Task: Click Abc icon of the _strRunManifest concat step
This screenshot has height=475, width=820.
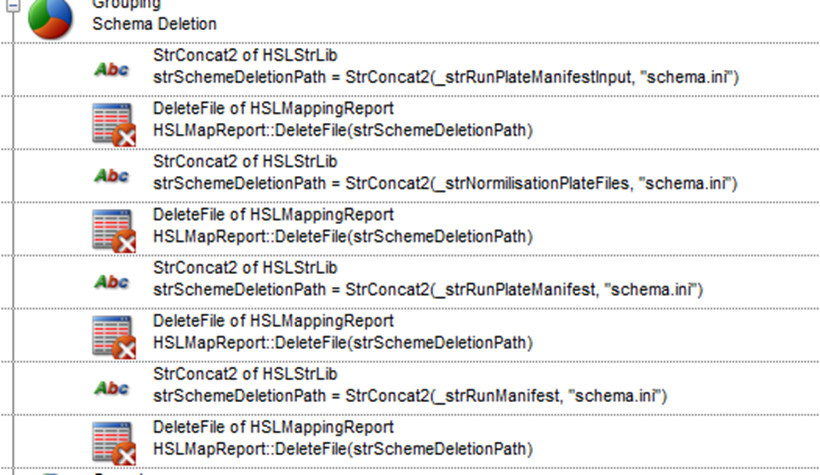Action: point(111,387)
